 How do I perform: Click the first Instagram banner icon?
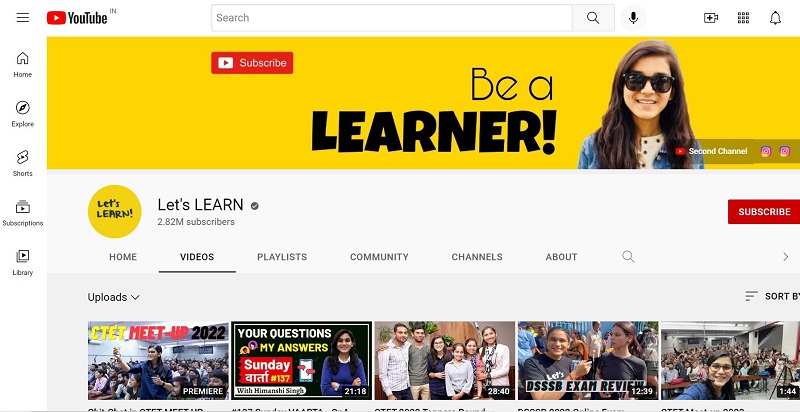tap(766, 151)
